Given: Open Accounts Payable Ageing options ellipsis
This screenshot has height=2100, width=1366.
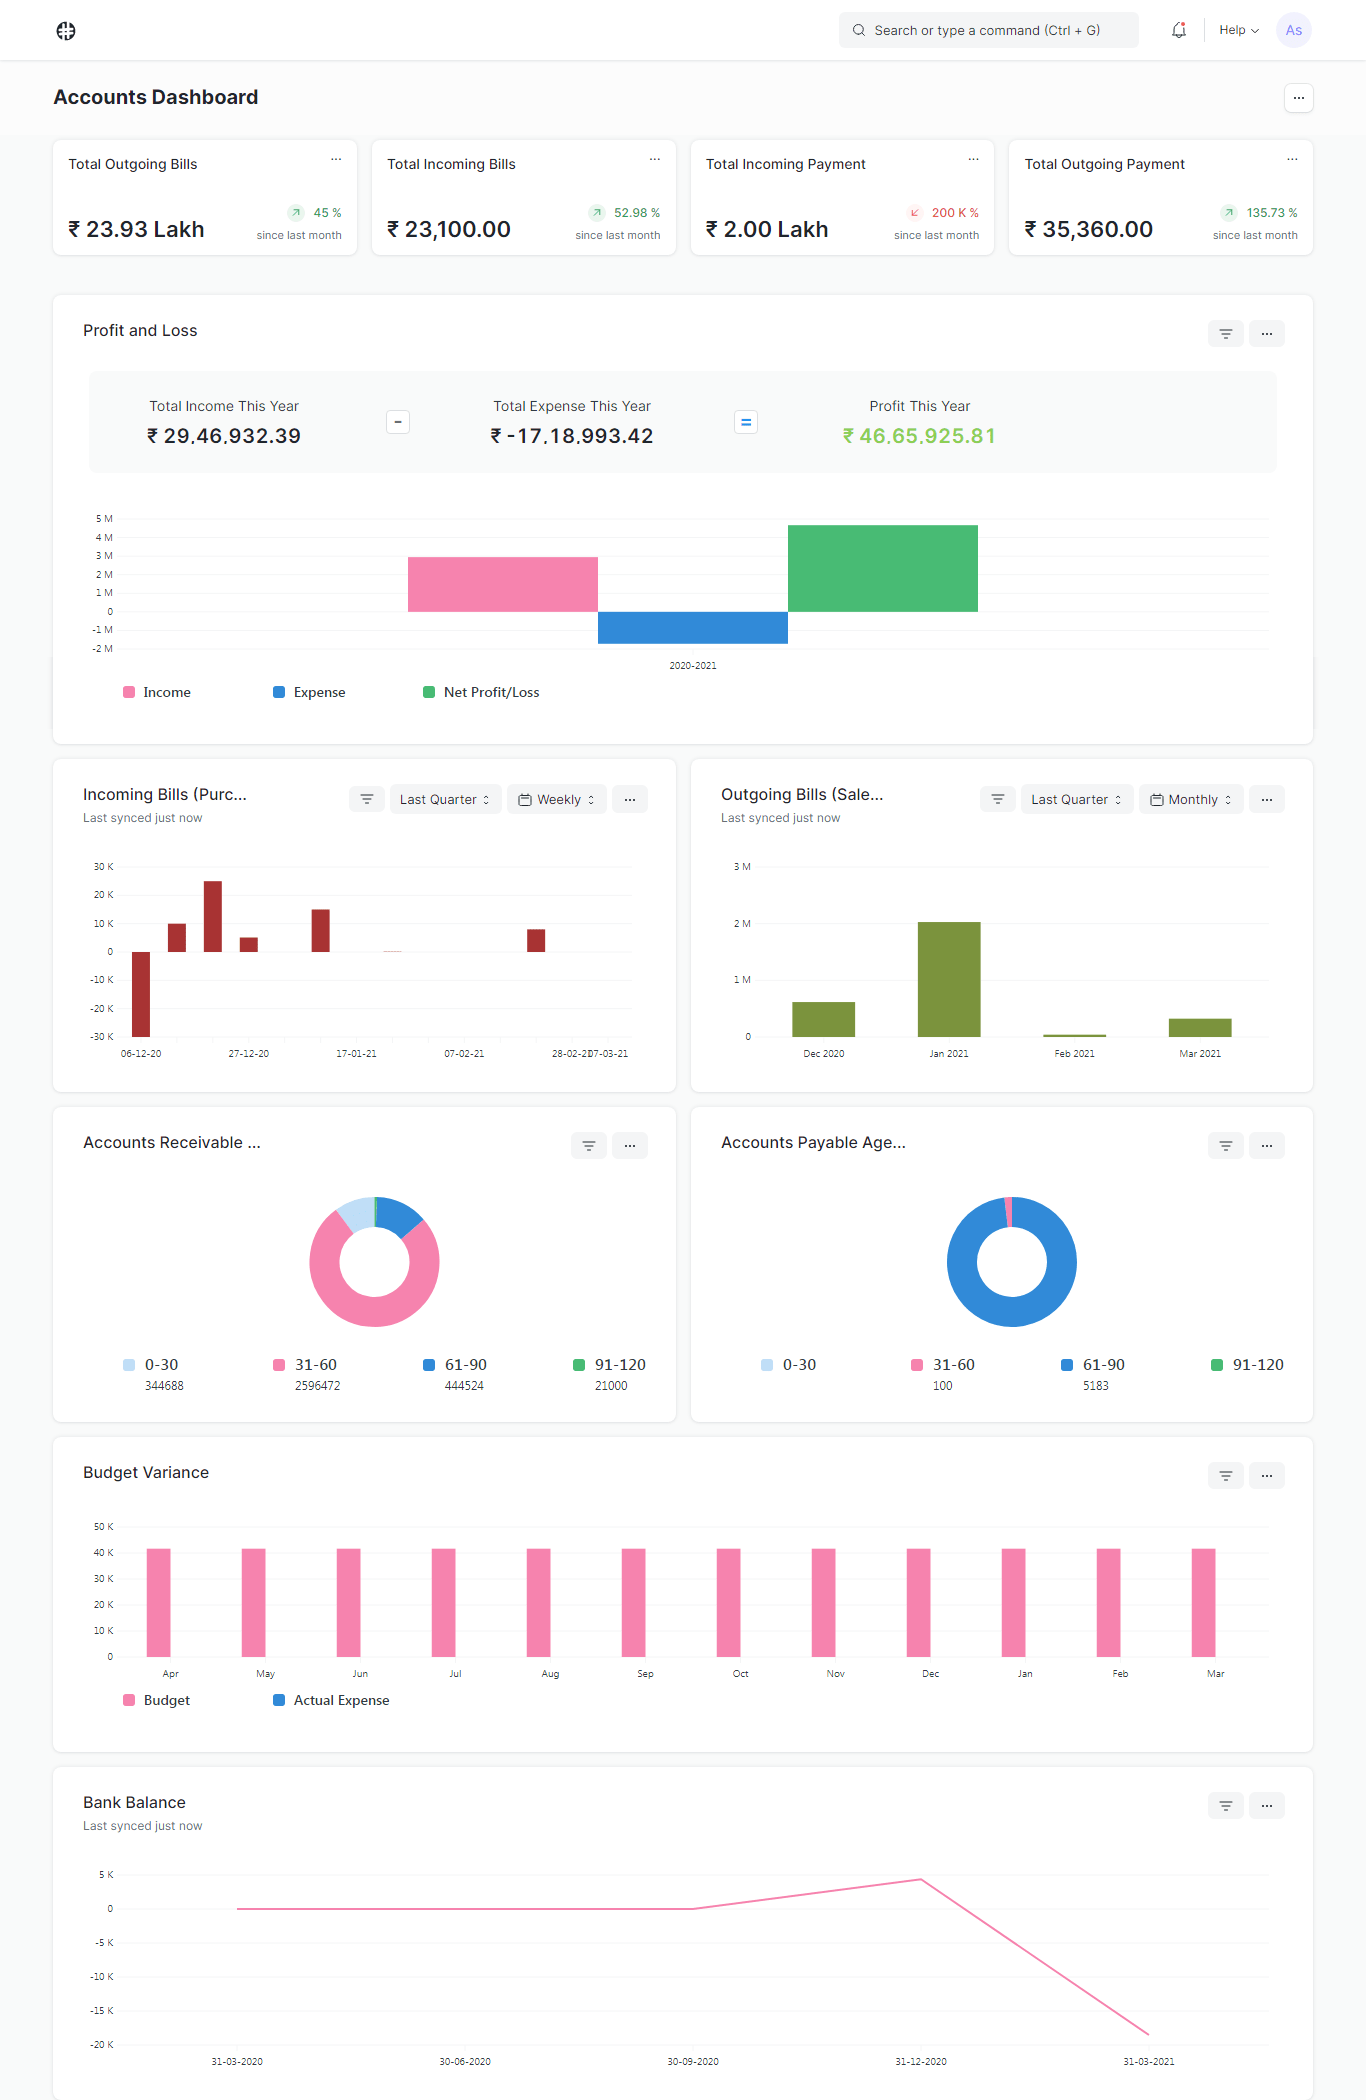Looking at the screenshot, I should (1267, 1146).
